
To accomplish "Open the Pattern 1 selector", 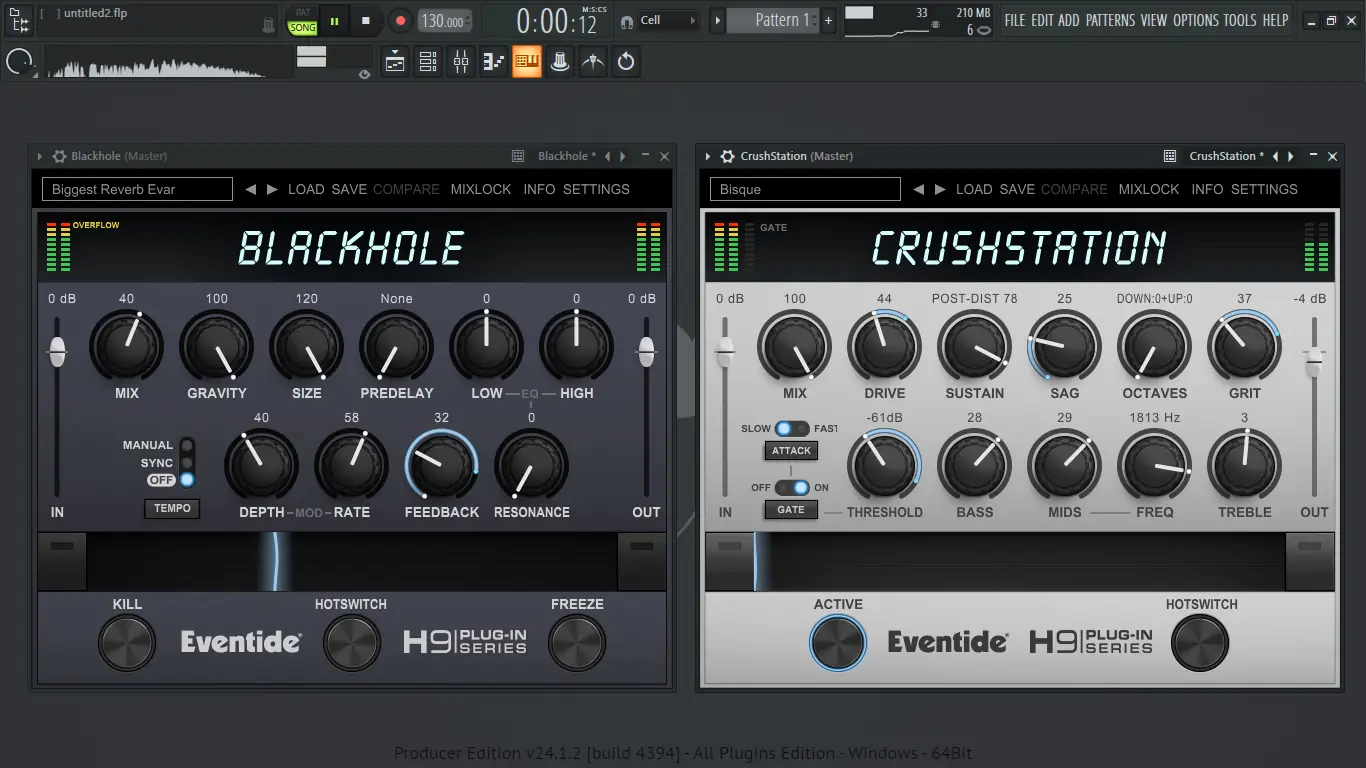I will (774, 20).
